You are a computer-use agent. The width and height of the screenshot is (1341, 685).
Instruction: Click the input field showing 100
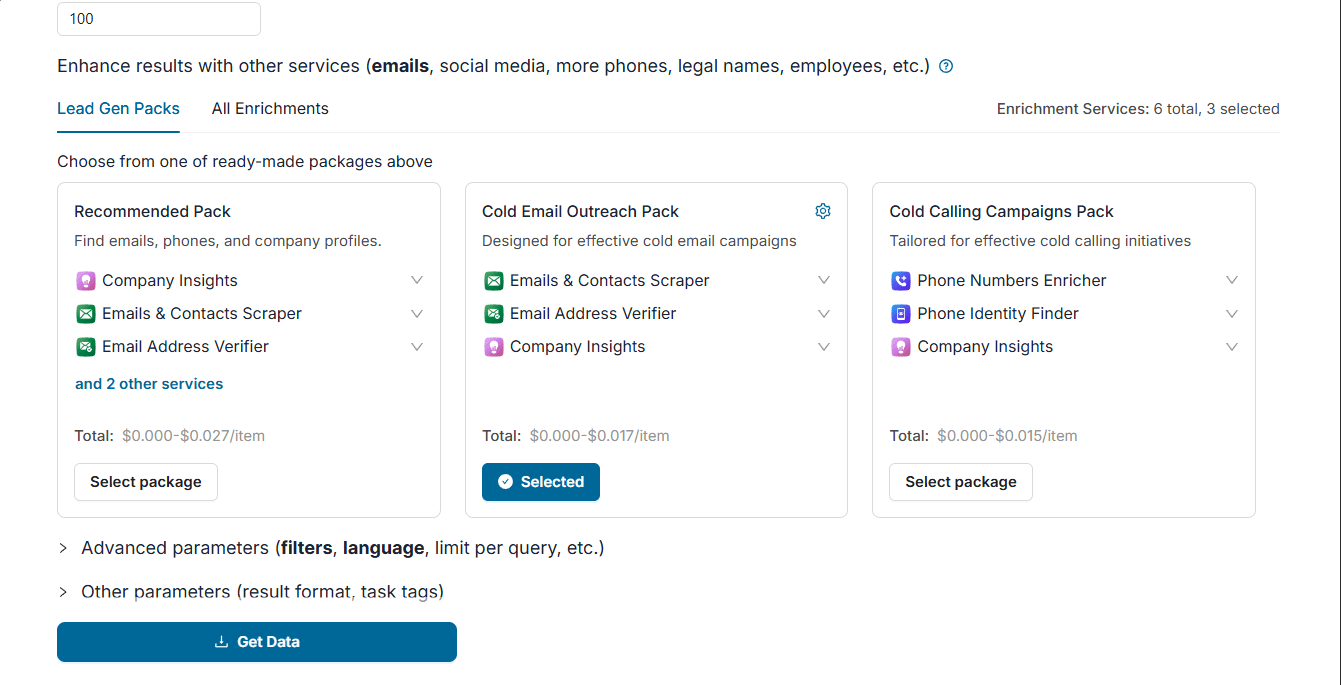pyautogui.click(x=159, y=19)
